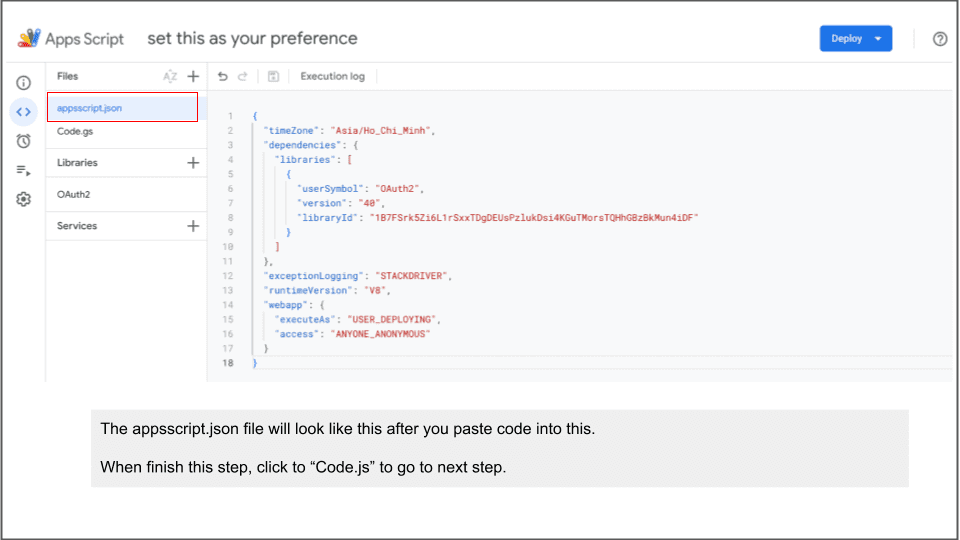Click the Redo arrow in toolbar
Viewport: 960px width, 540px height.
tap(243, 76)
